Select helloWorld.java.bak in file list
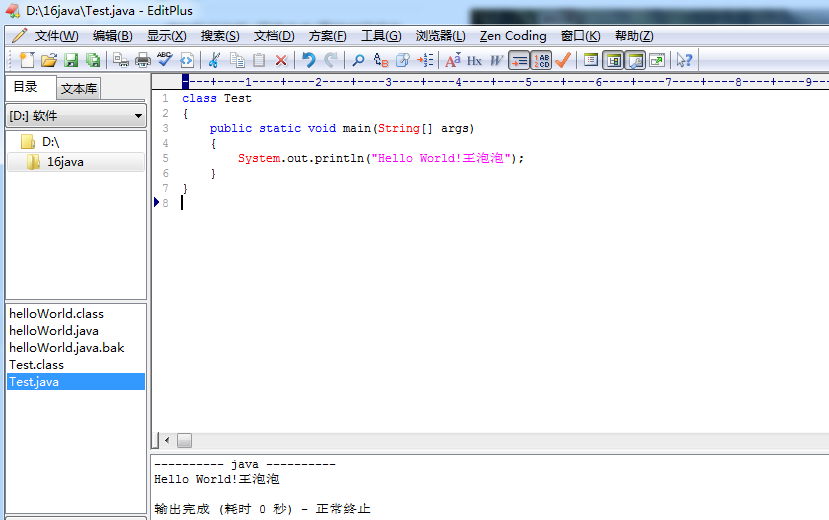 [x=67, y=348]
